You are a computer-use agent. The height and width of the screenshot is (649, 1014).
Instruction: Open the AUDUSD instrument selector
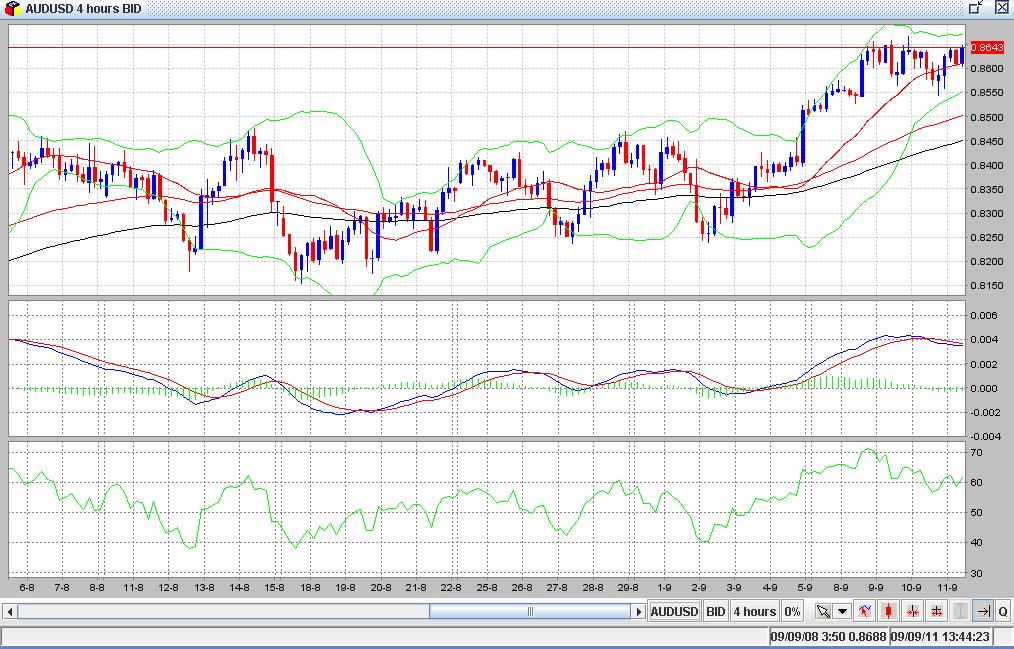point(675,611)
